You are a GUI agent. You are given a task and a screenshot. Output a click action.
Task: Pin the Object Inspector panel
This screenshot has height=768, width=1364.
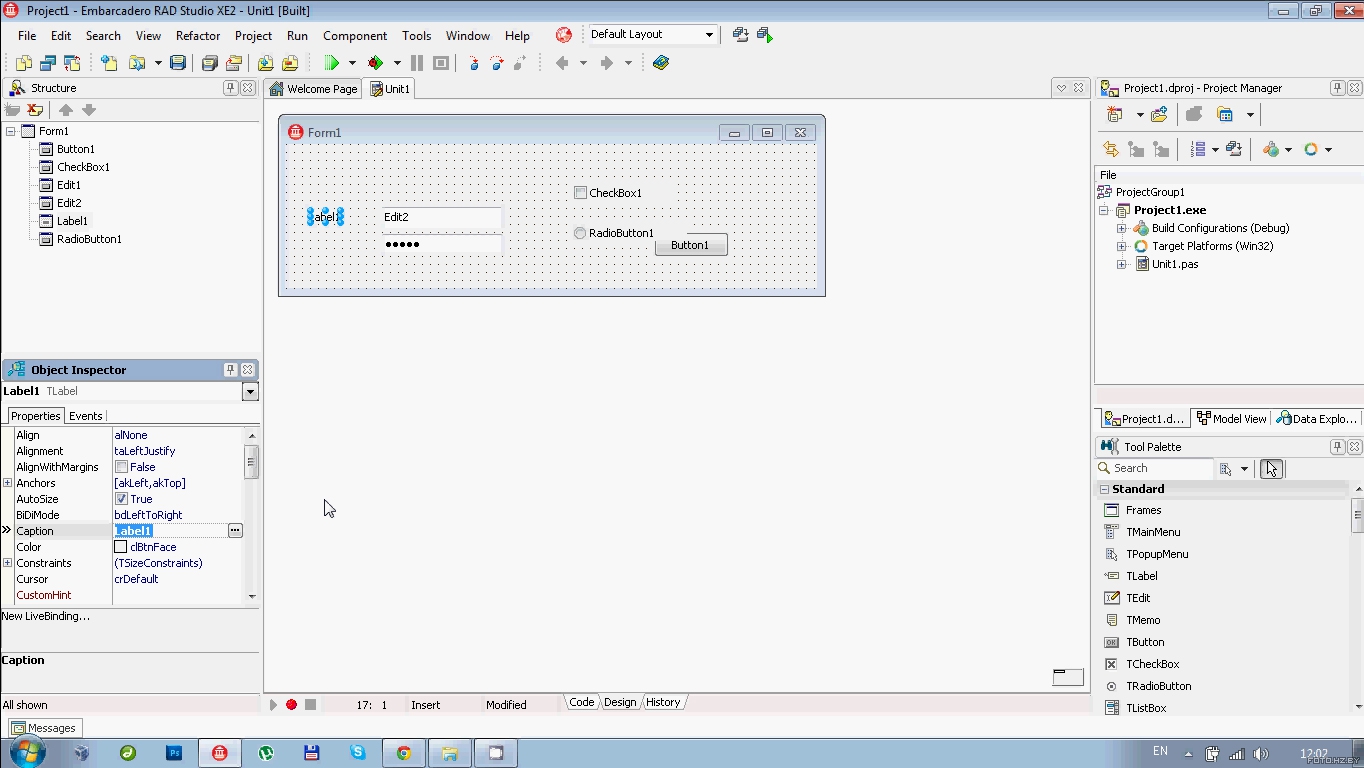[230, 369]
